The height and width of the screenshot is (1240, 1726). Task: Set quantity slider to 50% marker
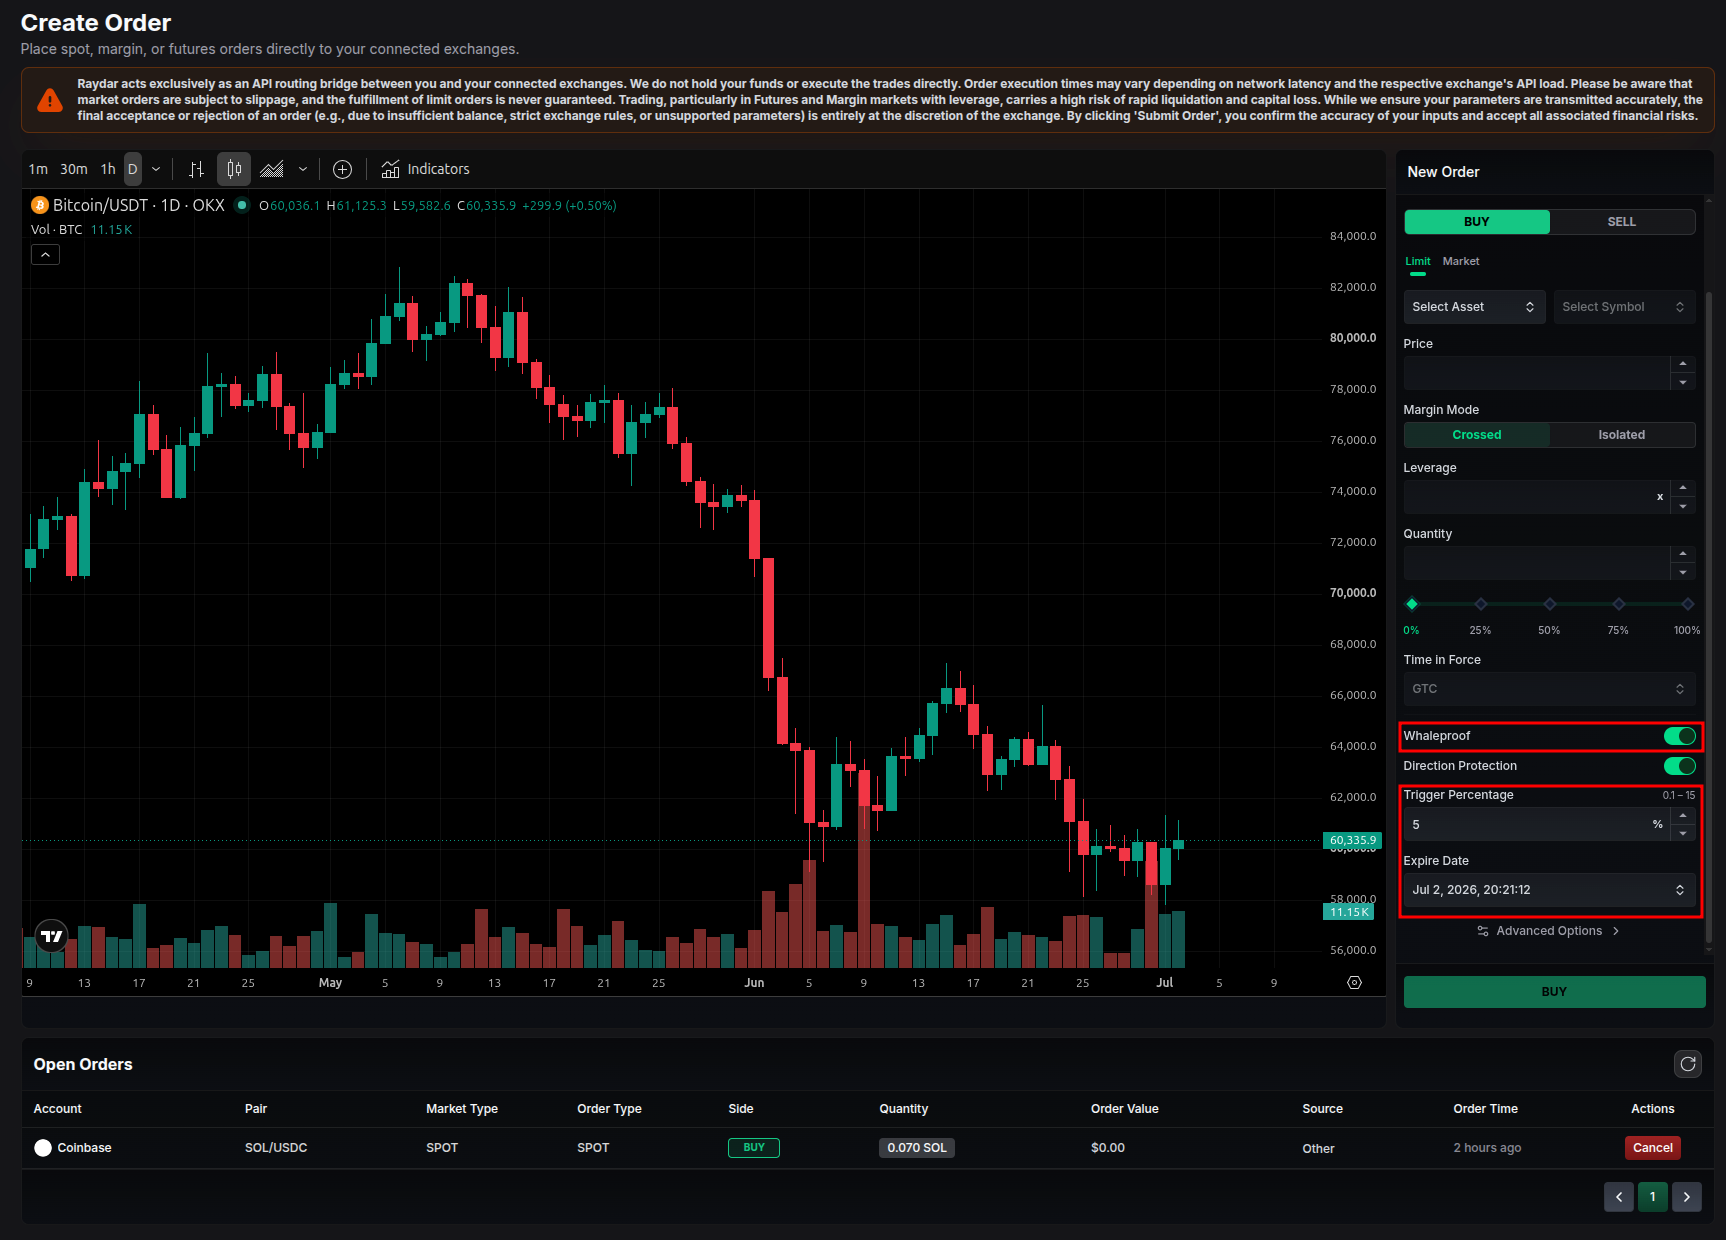click(x=1550, y=604)
